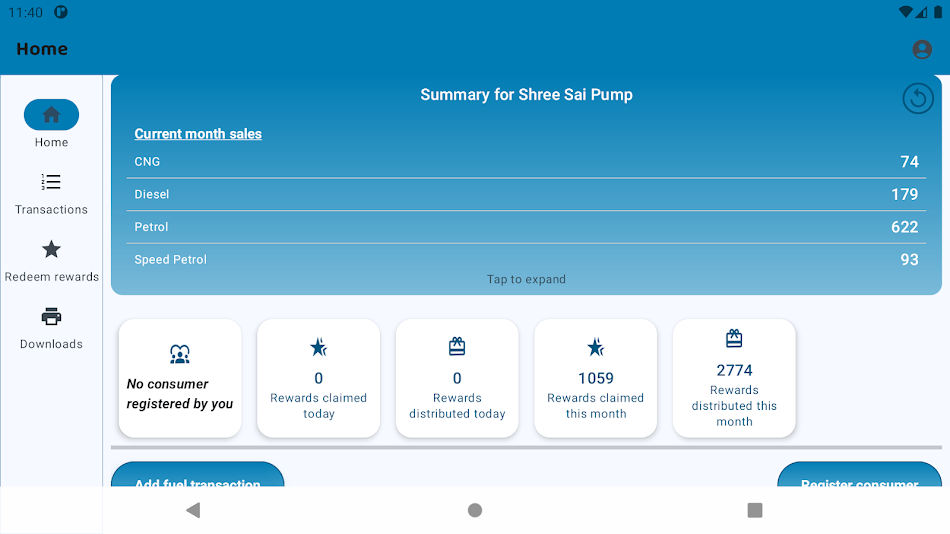Tap Android home circle button
The image size is (950, 534).
click(475, 510)
